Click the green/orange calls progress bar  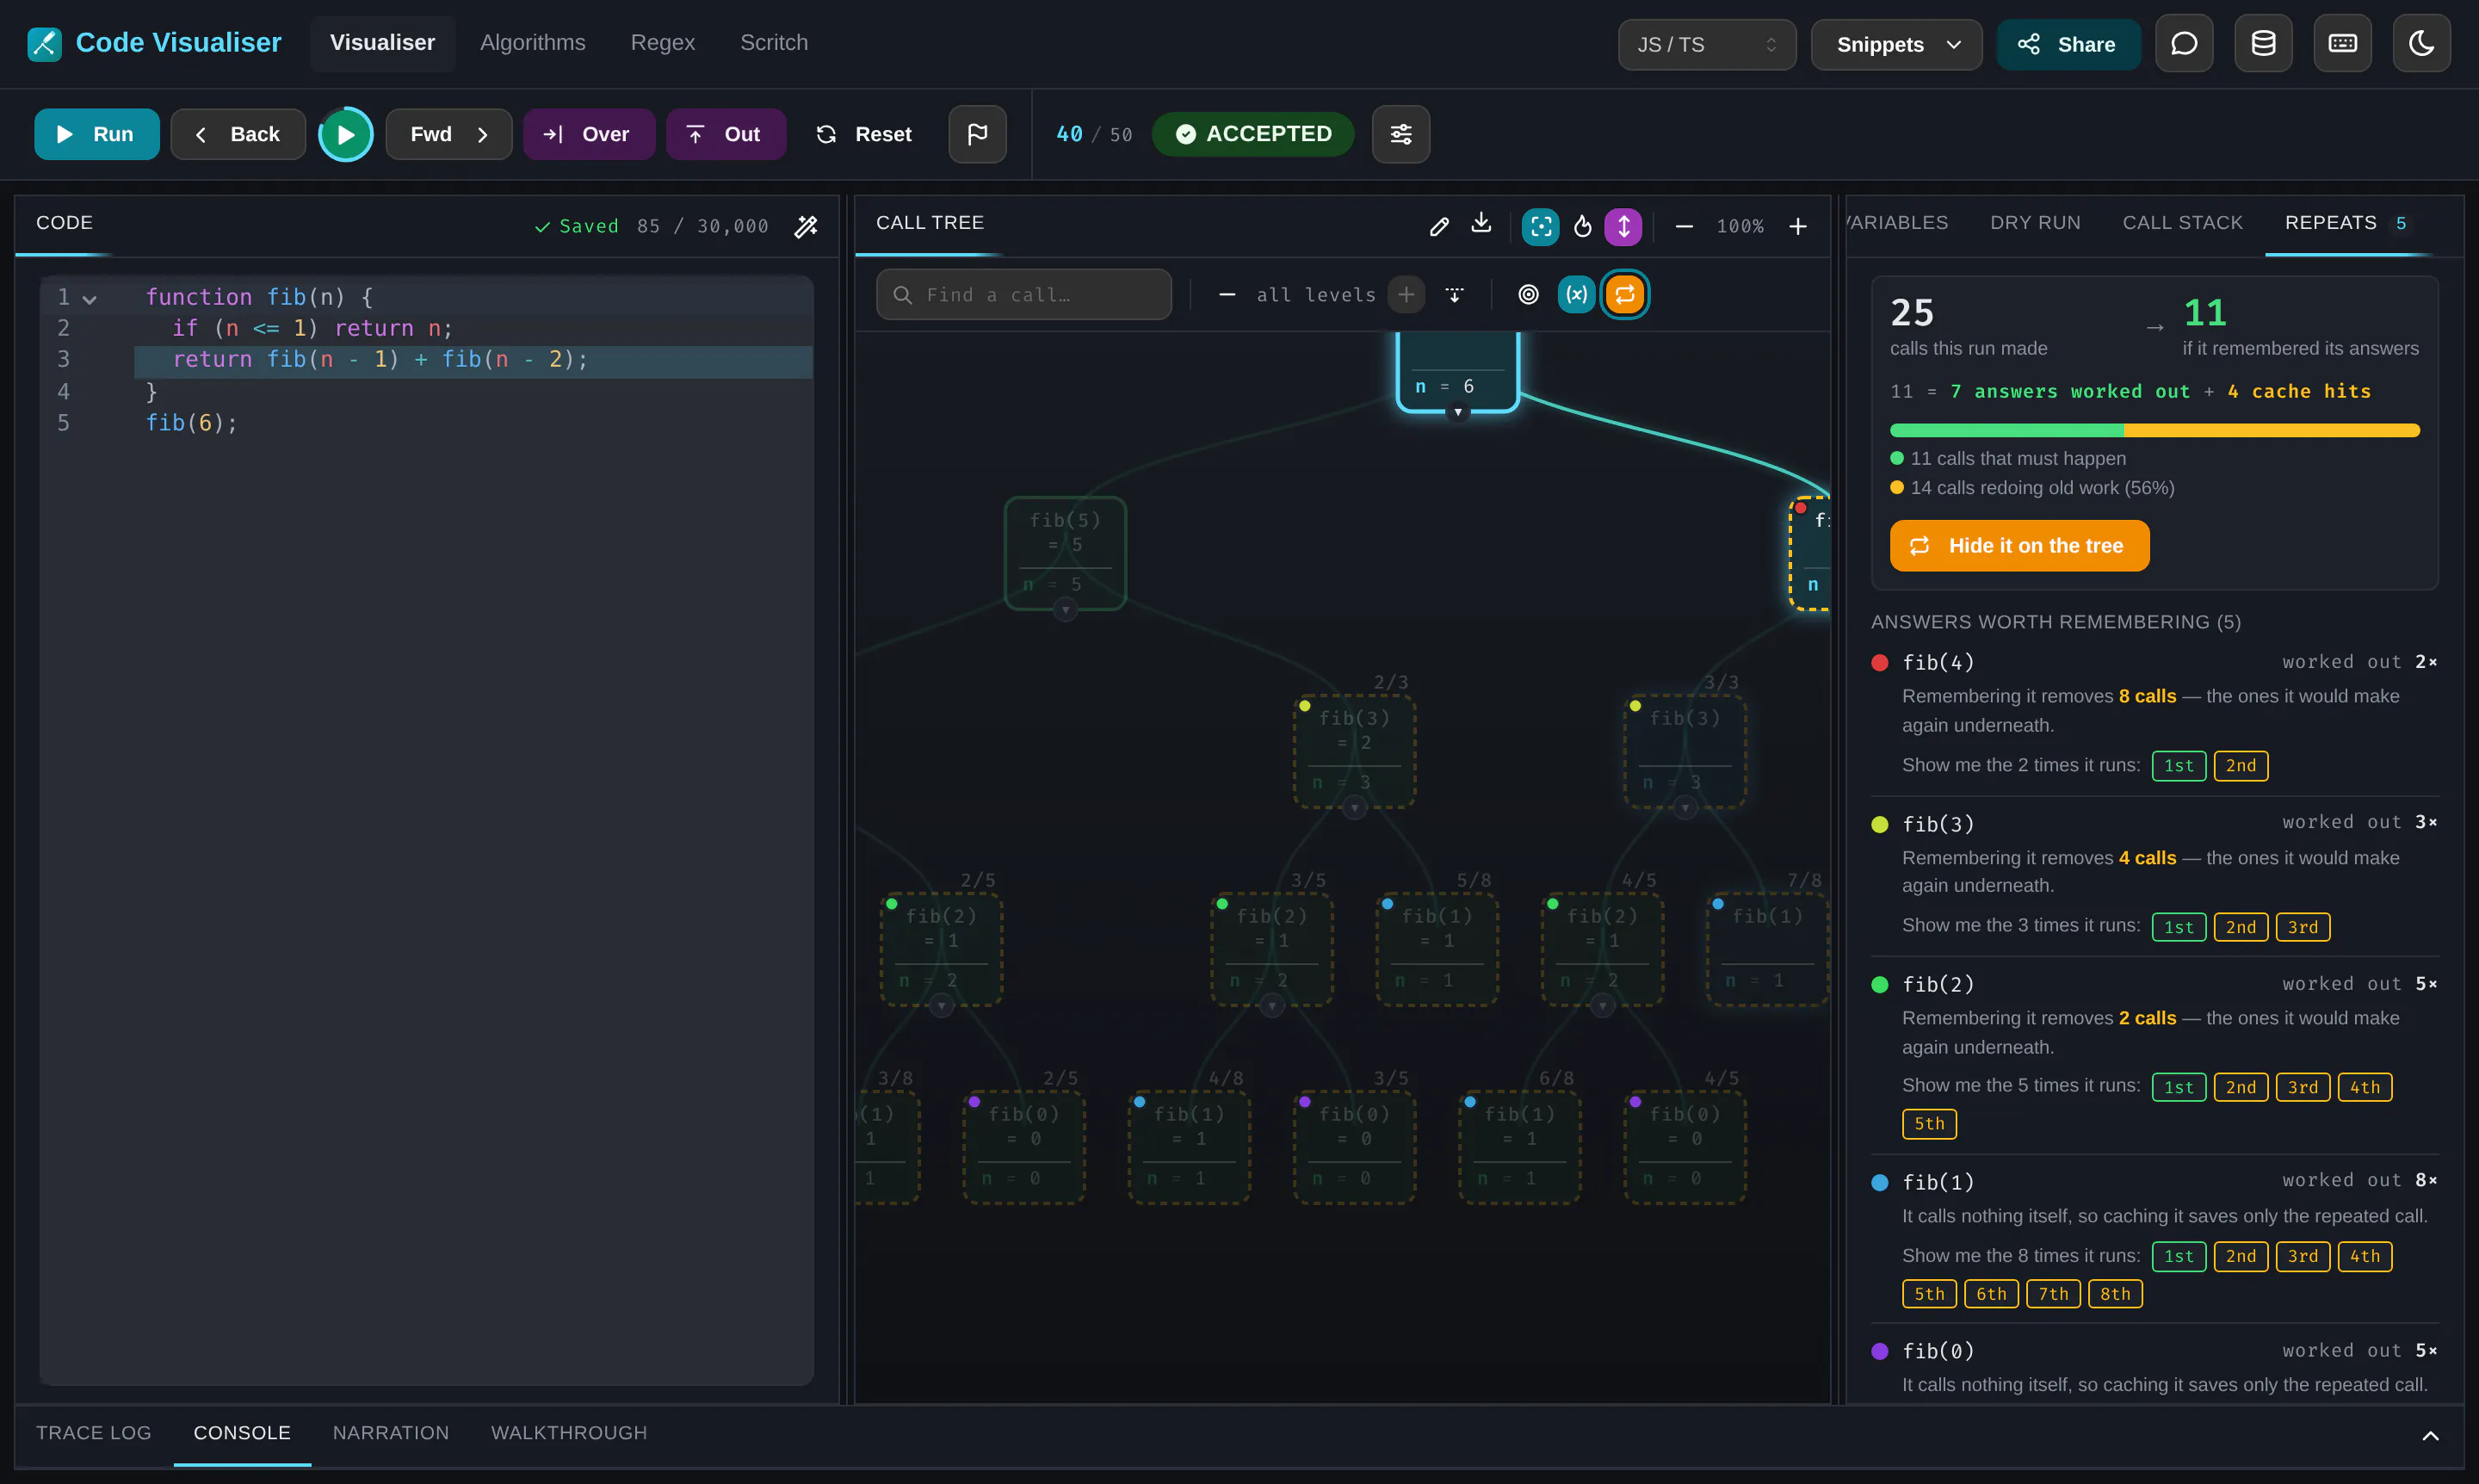(x=2154, y=431)
